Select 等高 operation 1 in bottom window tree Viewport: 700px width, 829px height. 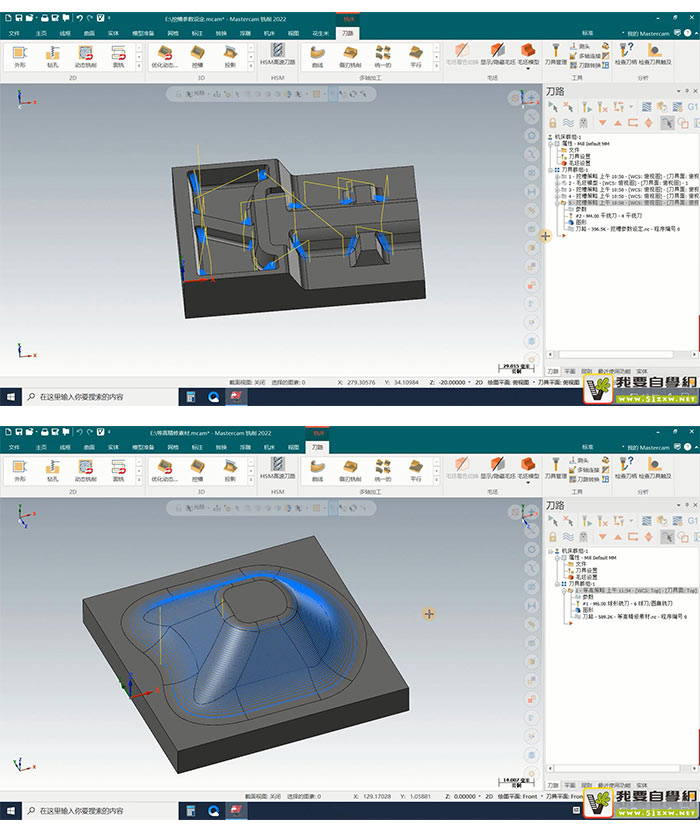point(634,590)
